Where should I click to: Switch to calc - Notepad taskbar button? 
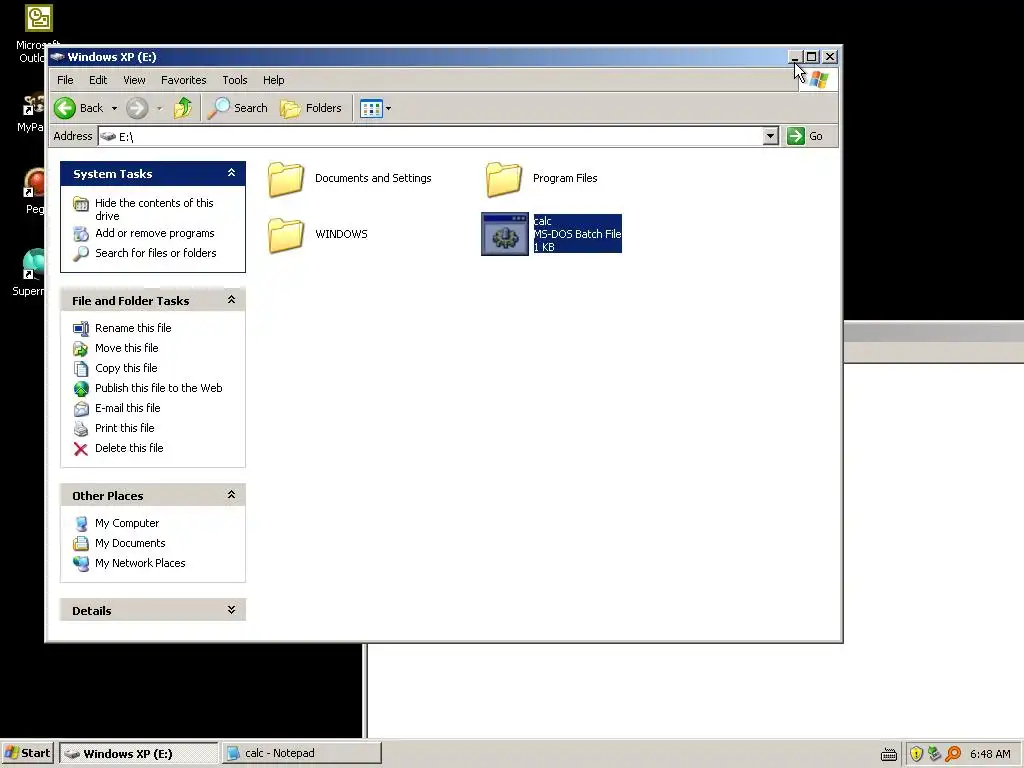coord(302,753)
